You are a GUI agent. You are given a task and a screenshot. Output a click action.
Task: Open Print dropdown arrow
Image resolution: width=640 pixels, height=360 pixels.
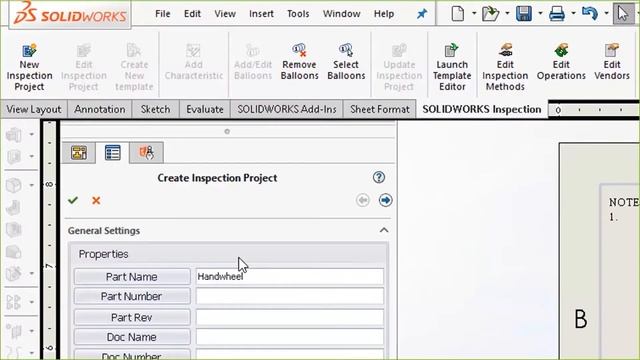click(x=573, y=13)
